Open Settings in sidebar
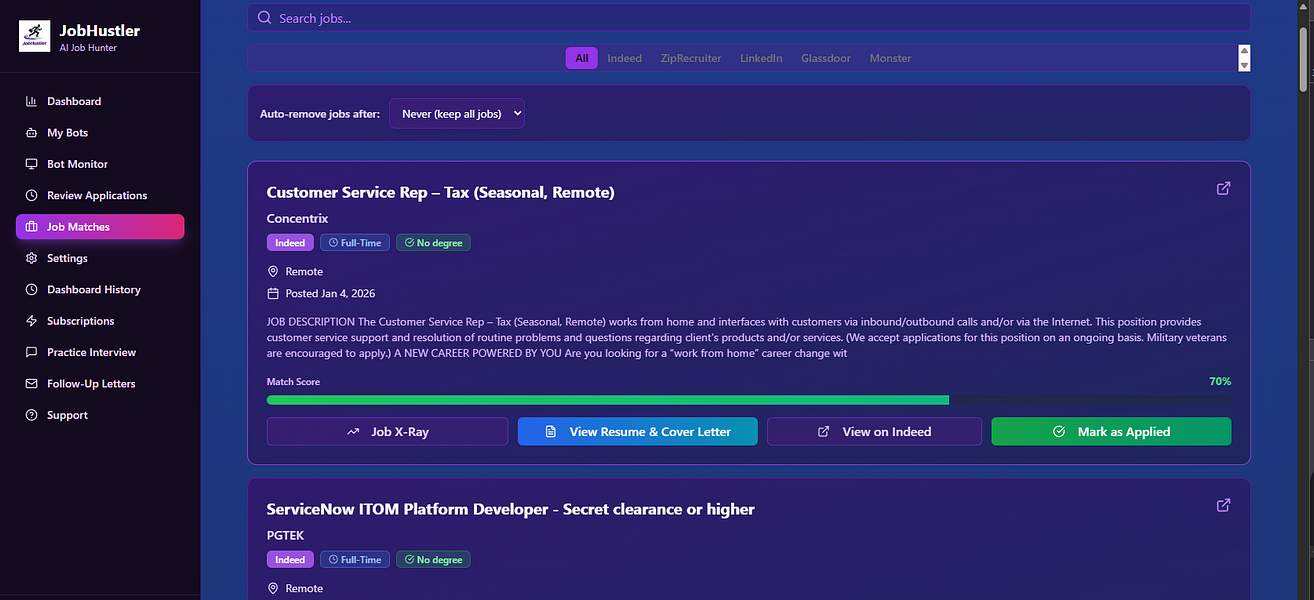Screen dimensions: 1314x600 tap(100, 258)
